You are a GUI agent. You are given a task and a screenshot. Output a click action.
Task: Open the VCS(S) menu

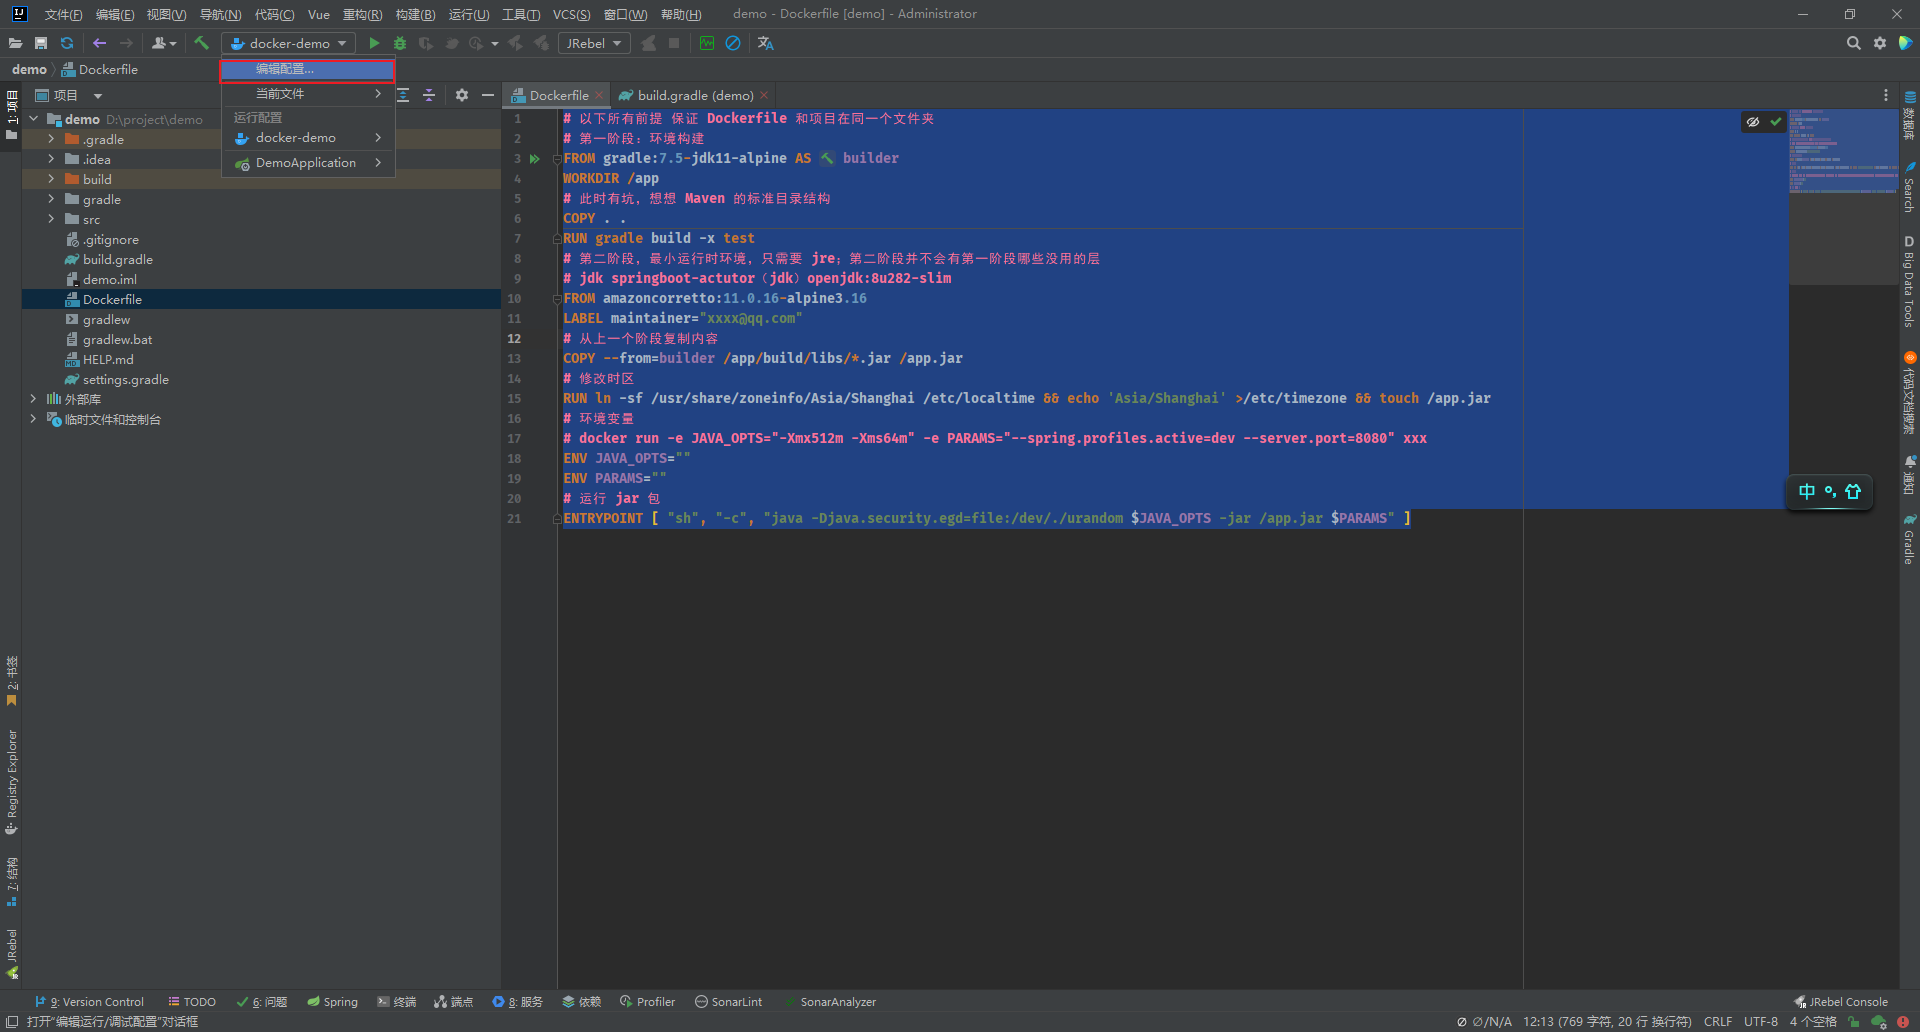coord(571,14)
